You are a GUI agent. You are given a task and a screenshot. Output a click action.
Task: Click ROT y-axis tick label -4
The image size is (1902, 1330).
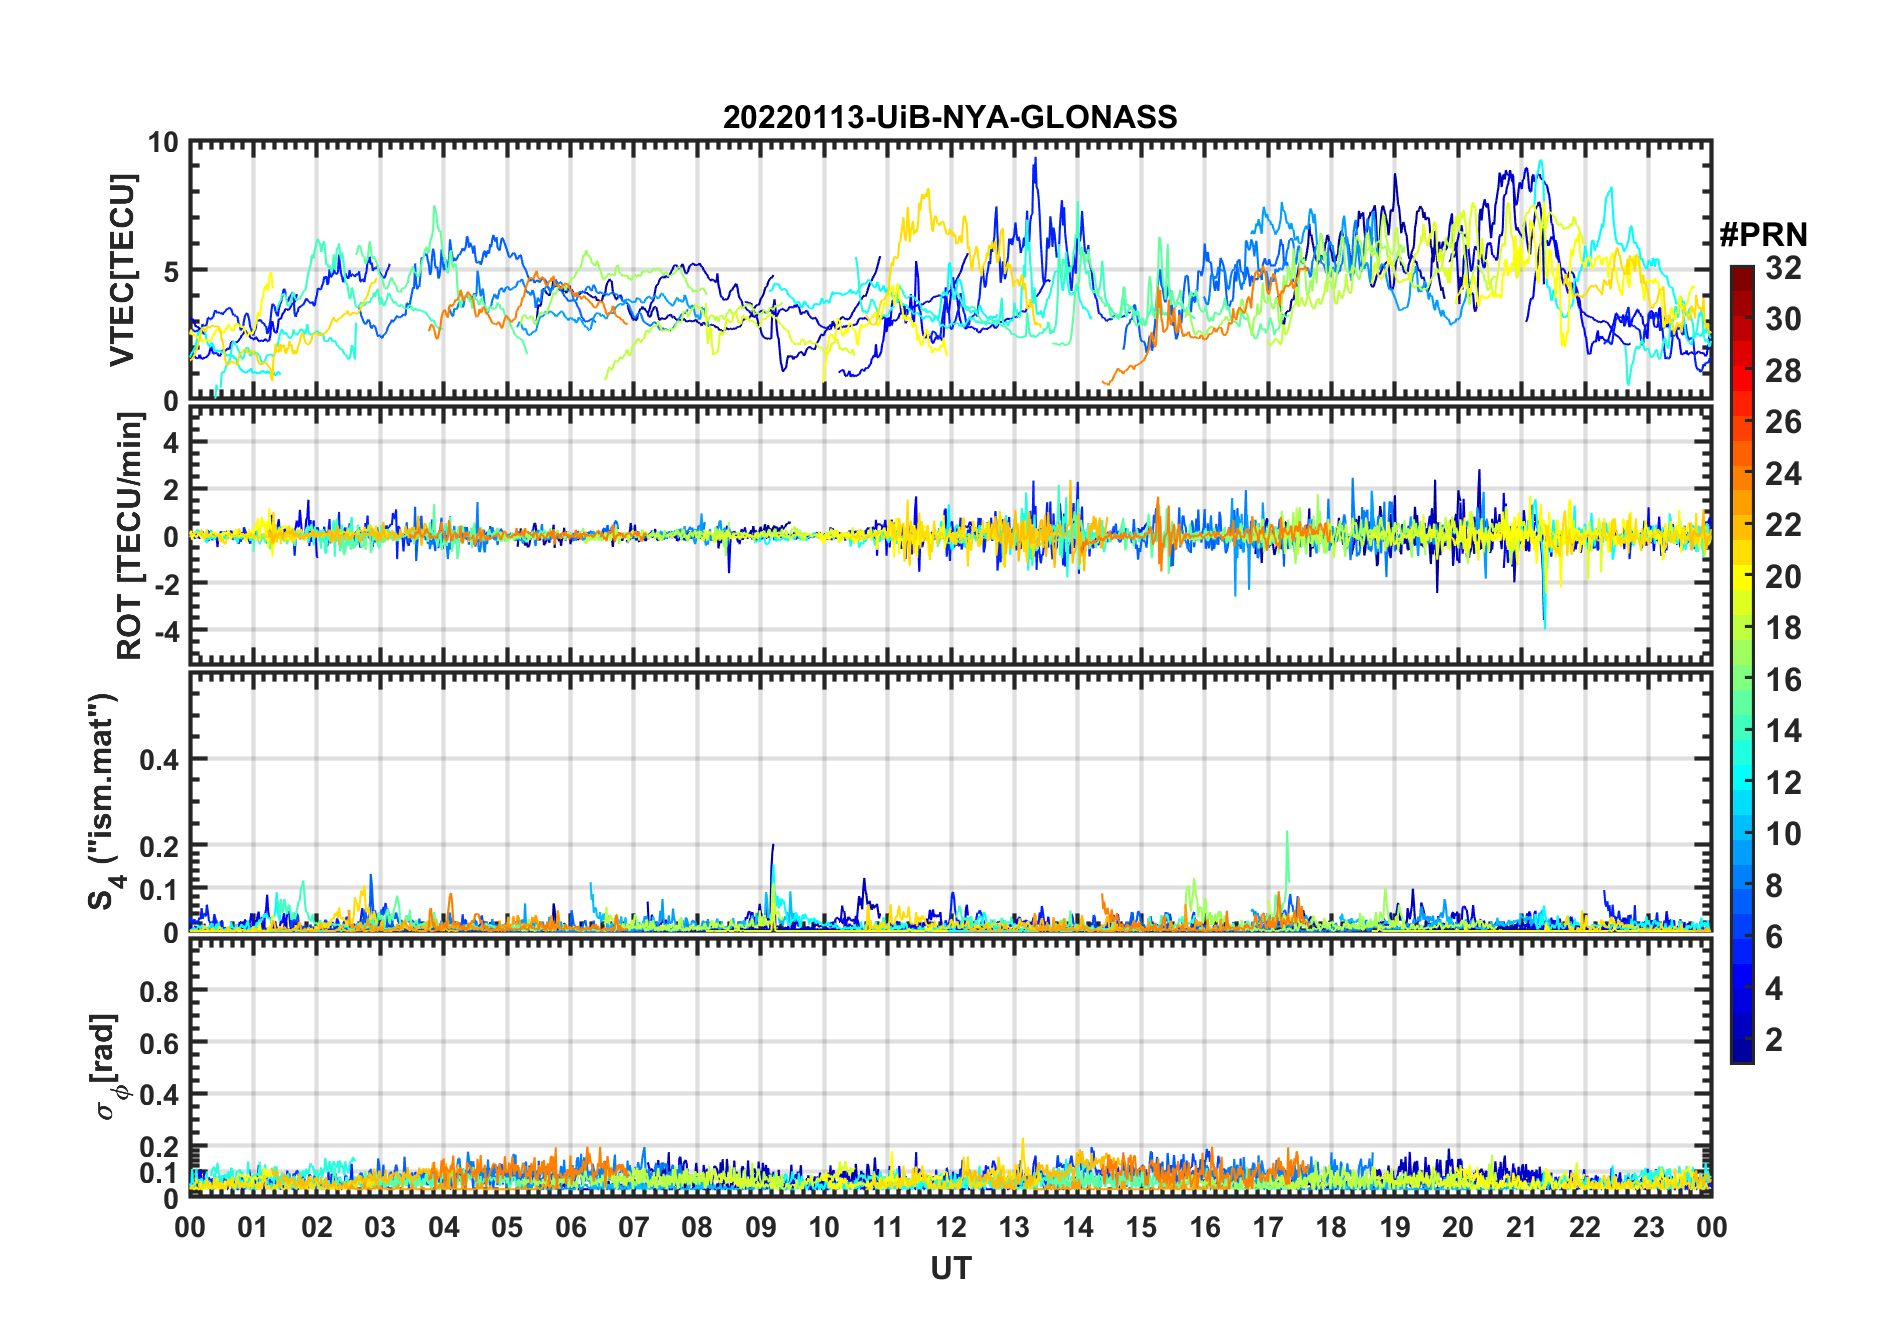(165, 631)
